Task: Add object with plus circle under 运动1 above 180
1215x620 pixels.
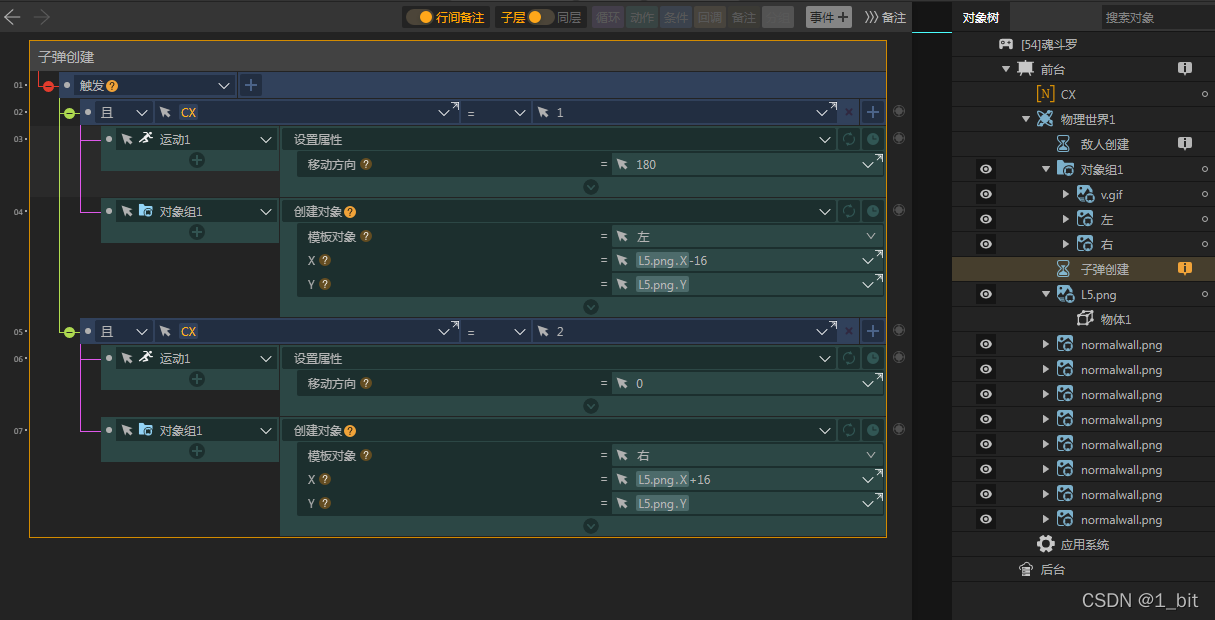Action: (x=197, y=160)
